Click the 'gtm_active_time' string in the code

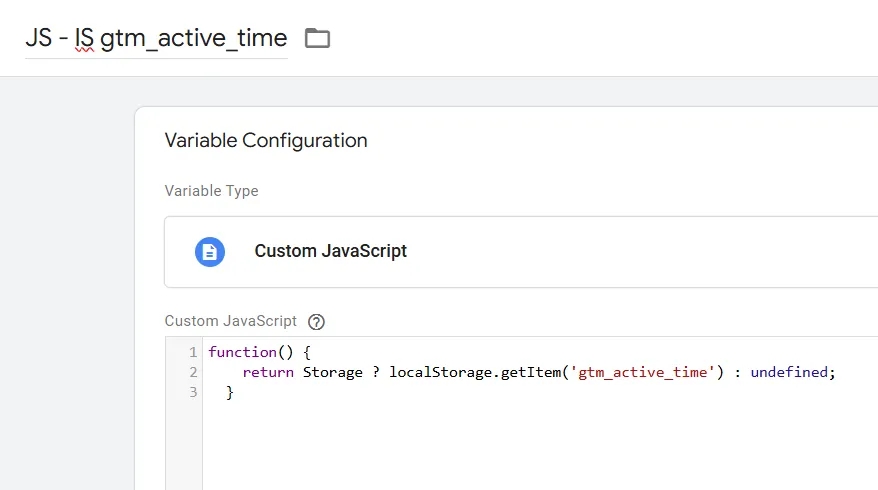(642, 372)
